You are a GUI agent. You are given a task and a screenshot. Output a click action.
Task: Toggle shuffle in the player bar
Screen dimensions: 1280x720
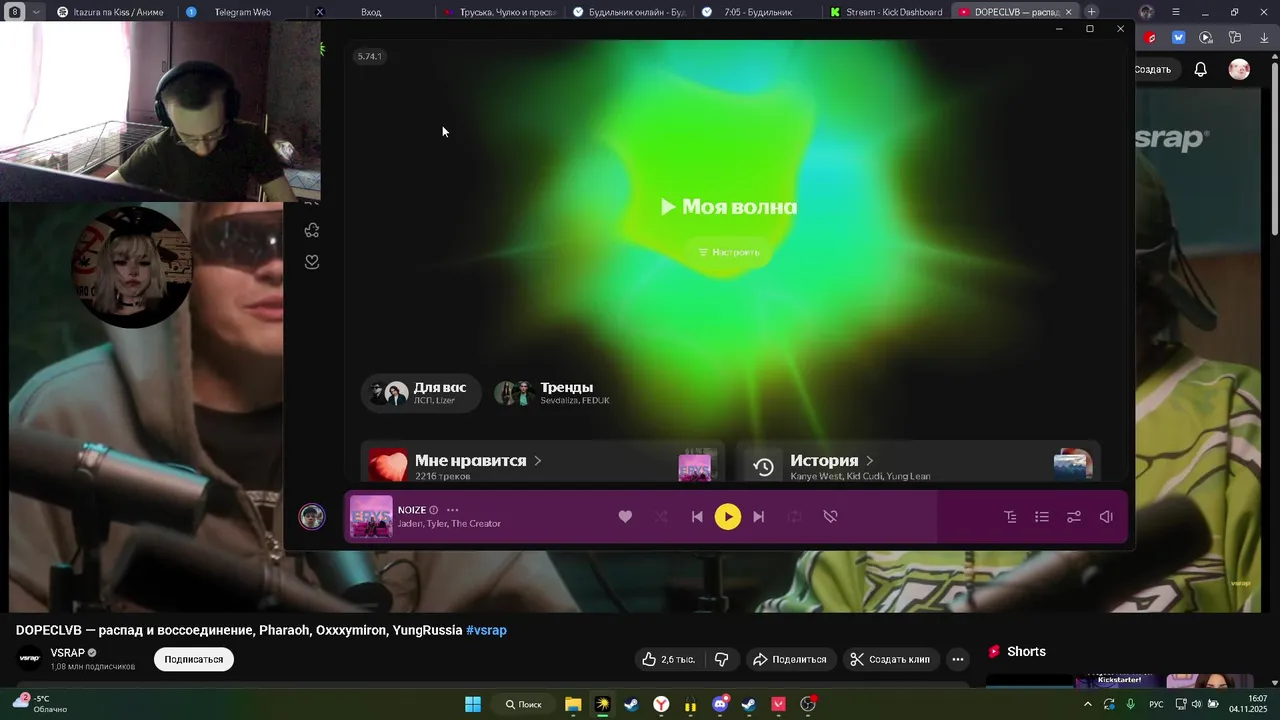pos(661,517)
